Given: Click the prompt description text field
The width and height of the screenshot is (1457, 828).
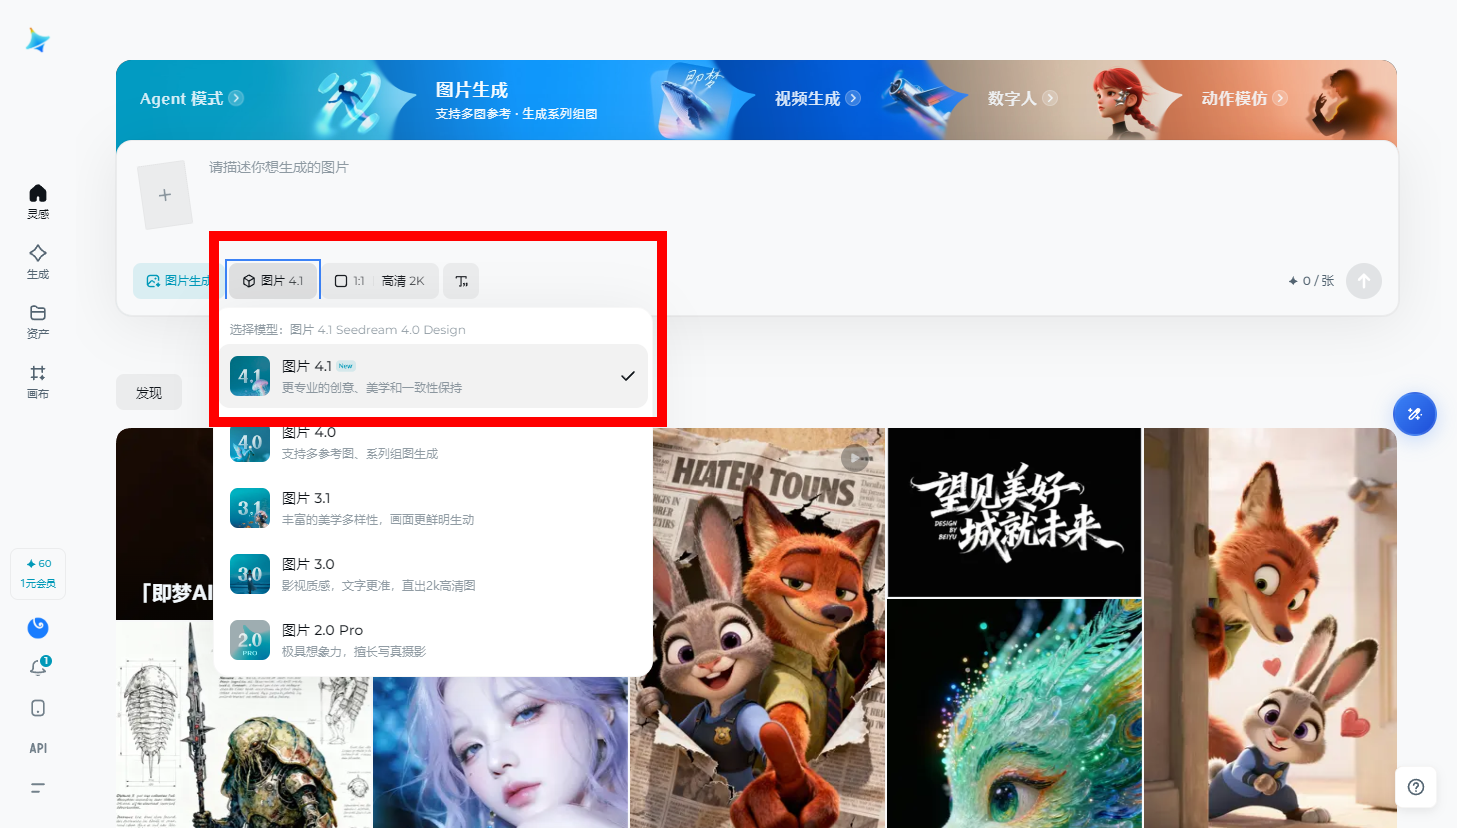Looking at the screenshot, I should [x=700, y=190].
